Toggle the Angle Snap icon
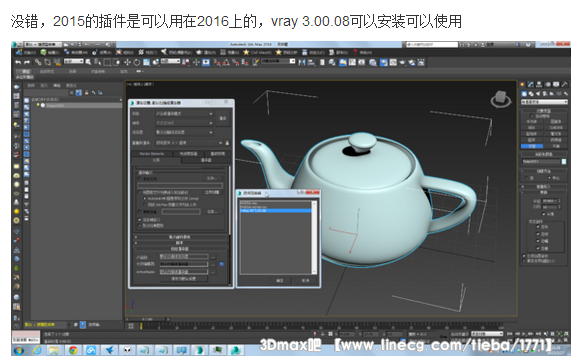 (226, 62)
